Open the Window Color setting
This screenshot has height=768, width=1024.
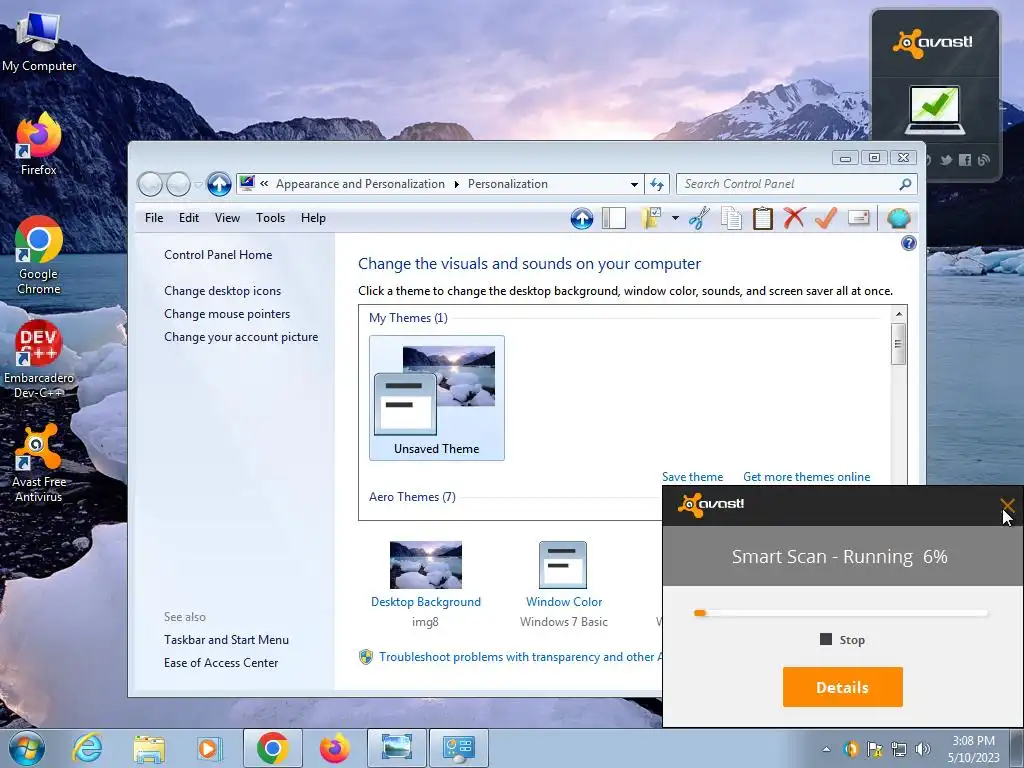[564, 584]
